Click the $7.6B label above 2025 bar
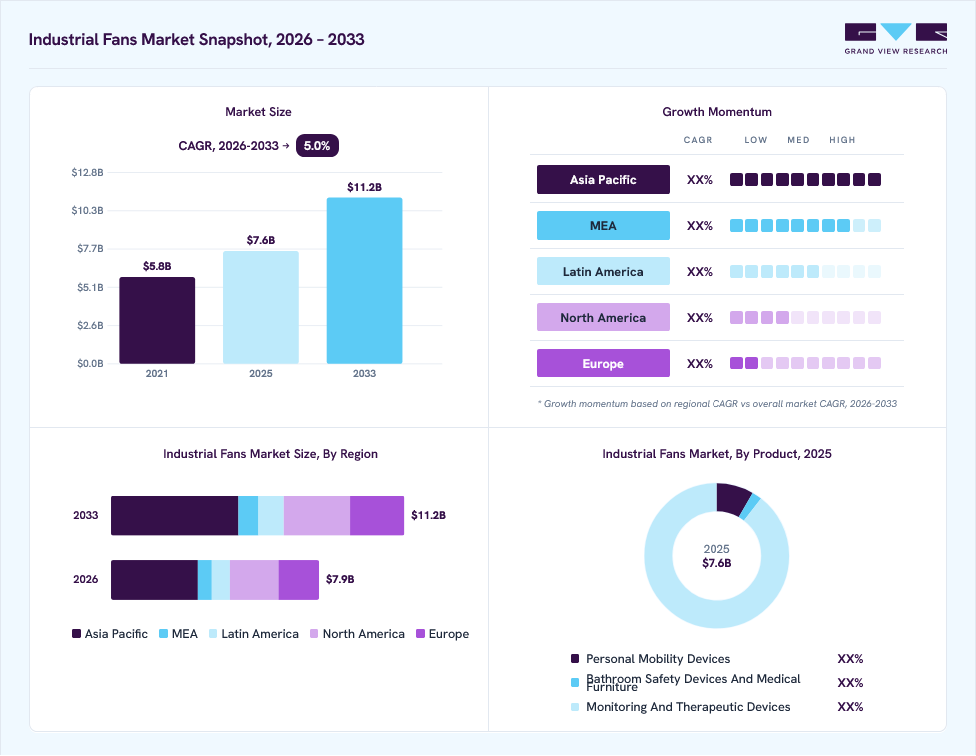Viewport: 976px width, 756px height. pyautogui.click(x=261, y=240)
